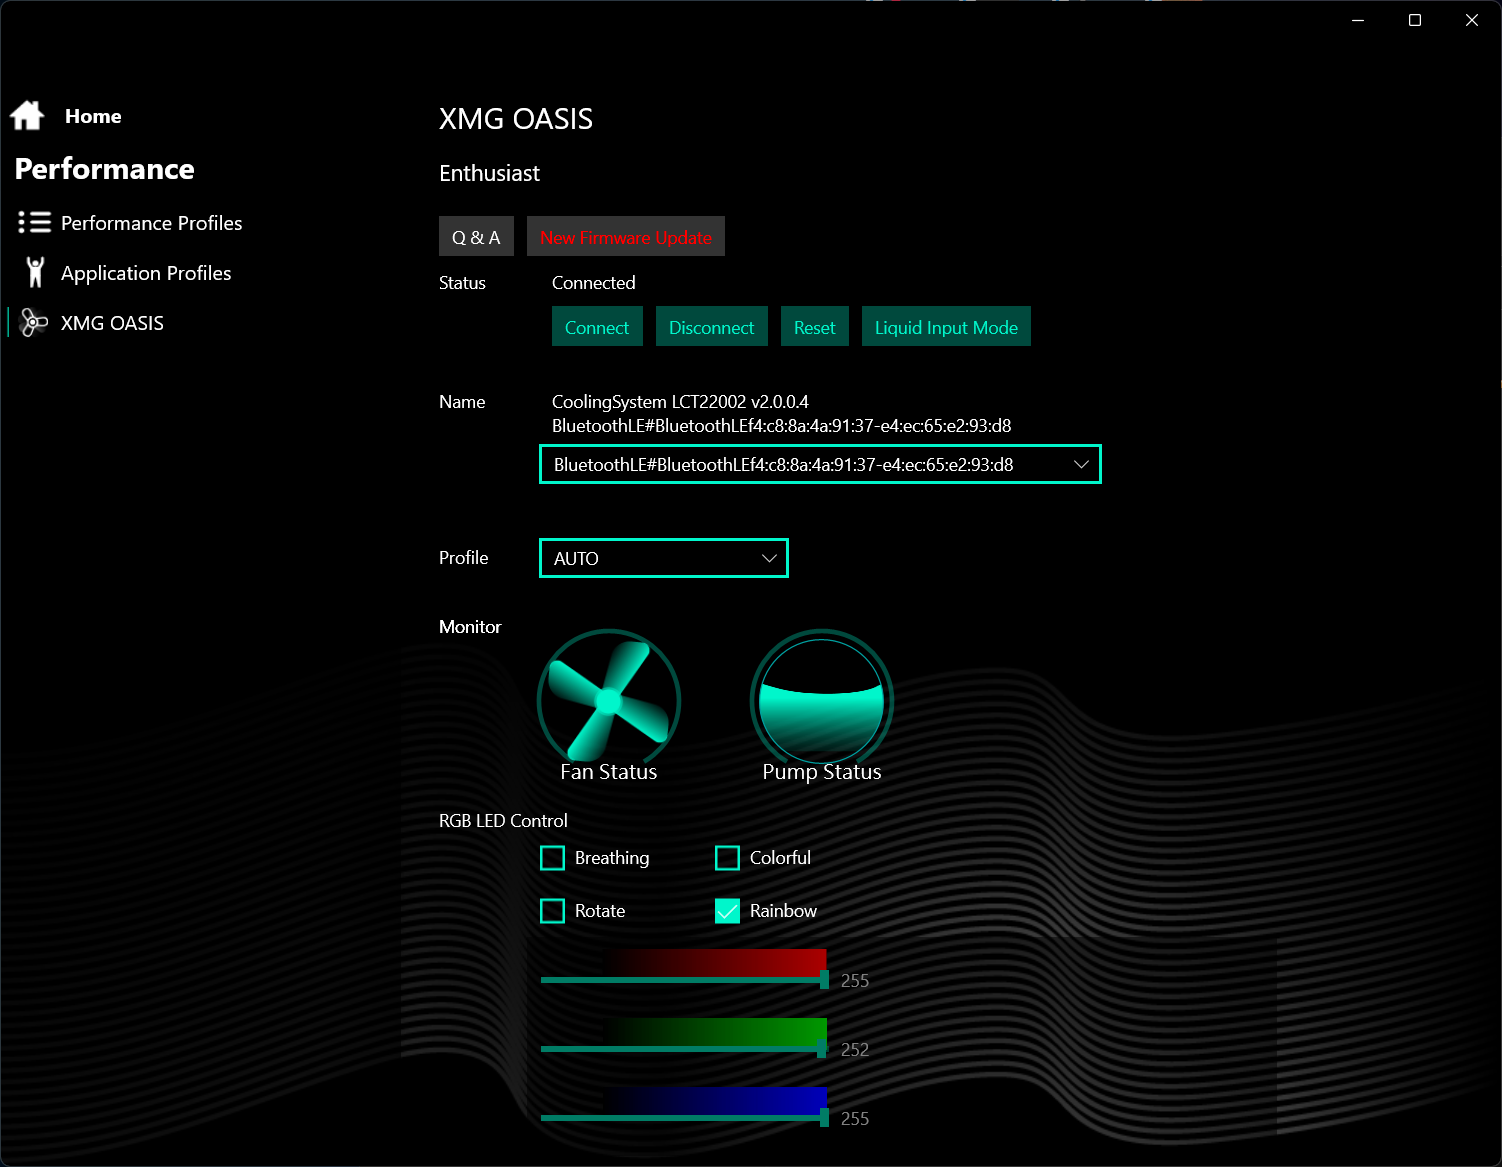Tick the Rotate LED checkbox
The height and width of the screenshot is (1167, 1502).
coord(553,911)
